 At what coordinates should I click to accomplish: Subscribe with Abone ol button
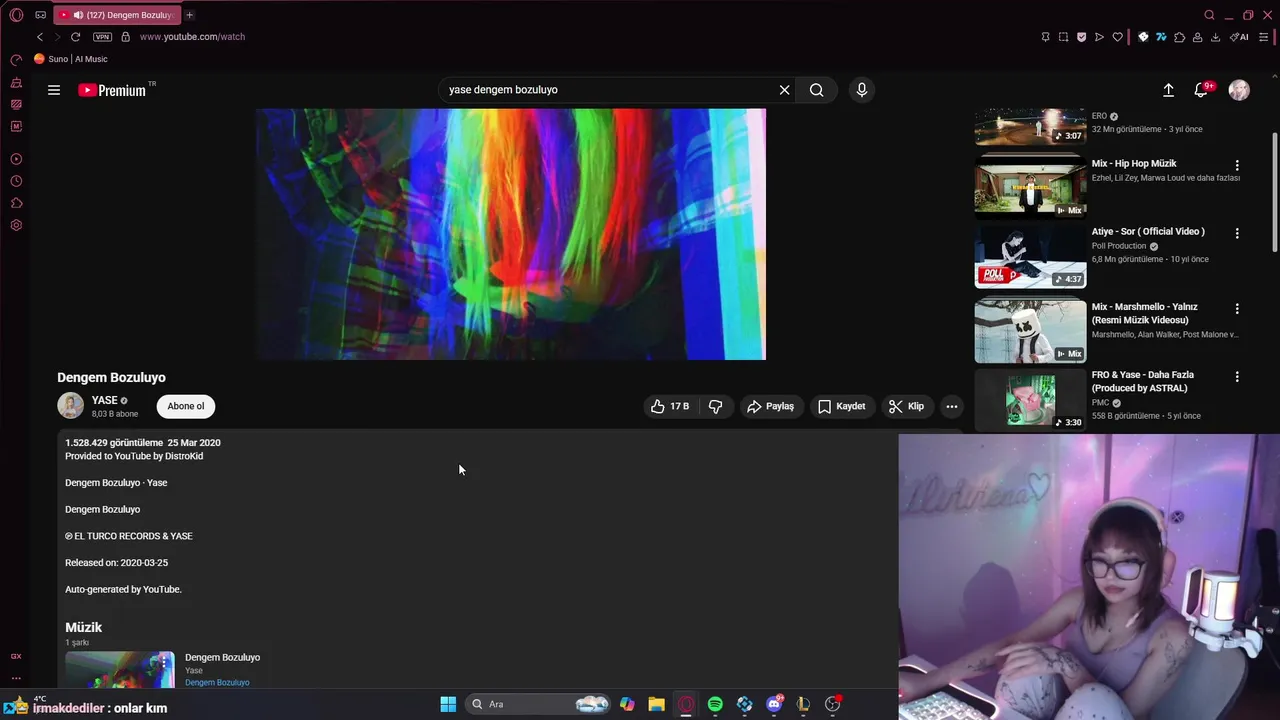tap(186, 406)
